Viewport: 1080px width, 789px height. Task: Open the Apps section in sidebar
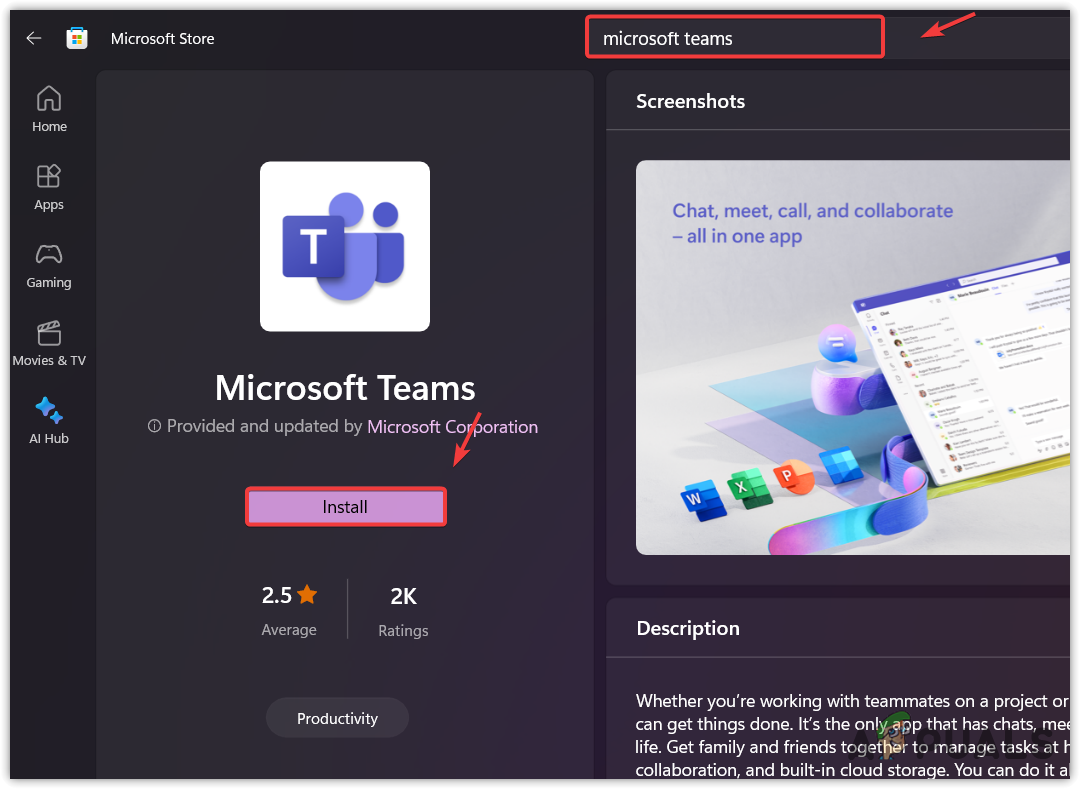click(49, 187)
